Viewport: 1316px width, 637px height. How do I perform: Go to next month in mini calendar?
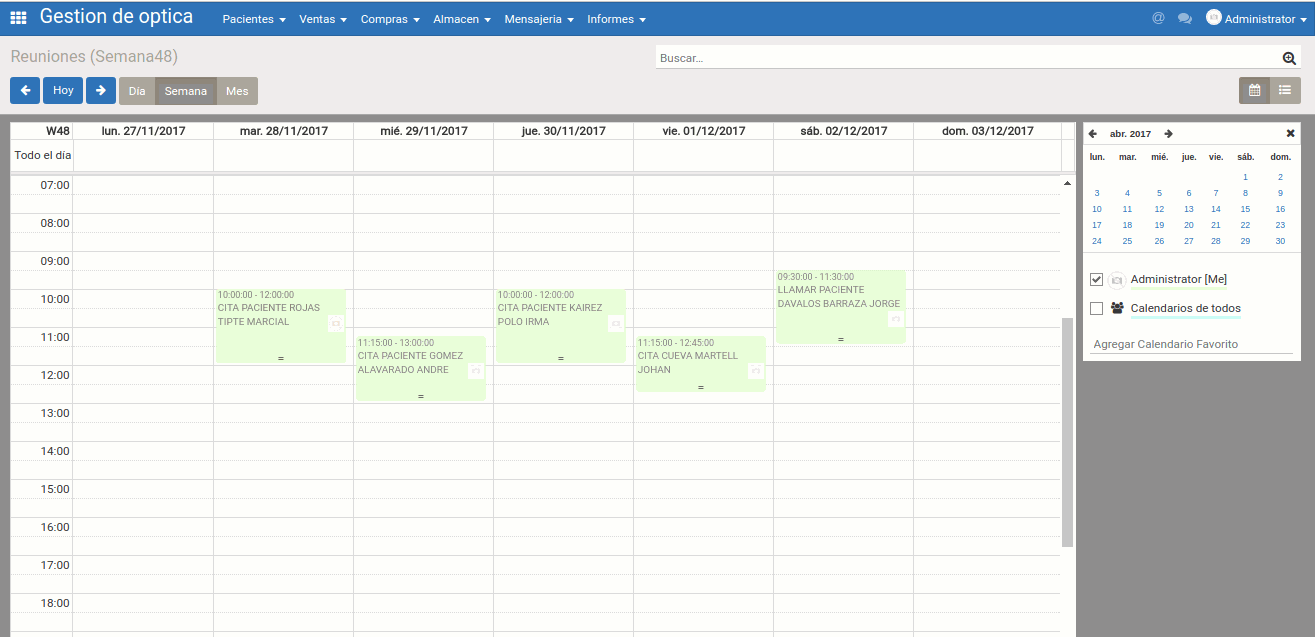(x=1168, y=134)
